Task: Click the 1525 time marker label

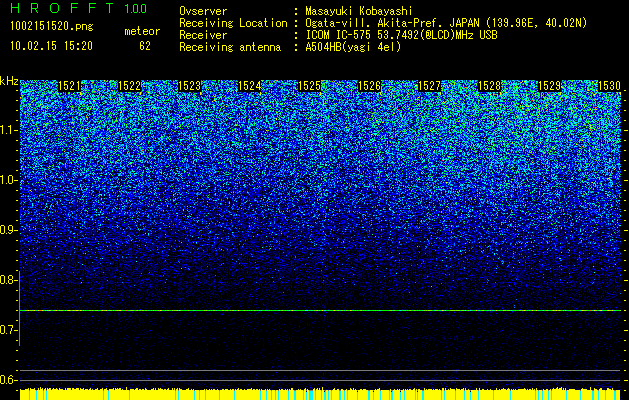Action: click(309, 86)
